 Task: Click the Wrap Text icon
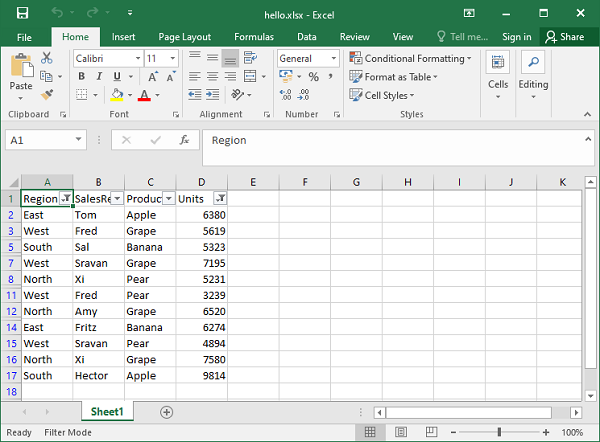(252, 58)
